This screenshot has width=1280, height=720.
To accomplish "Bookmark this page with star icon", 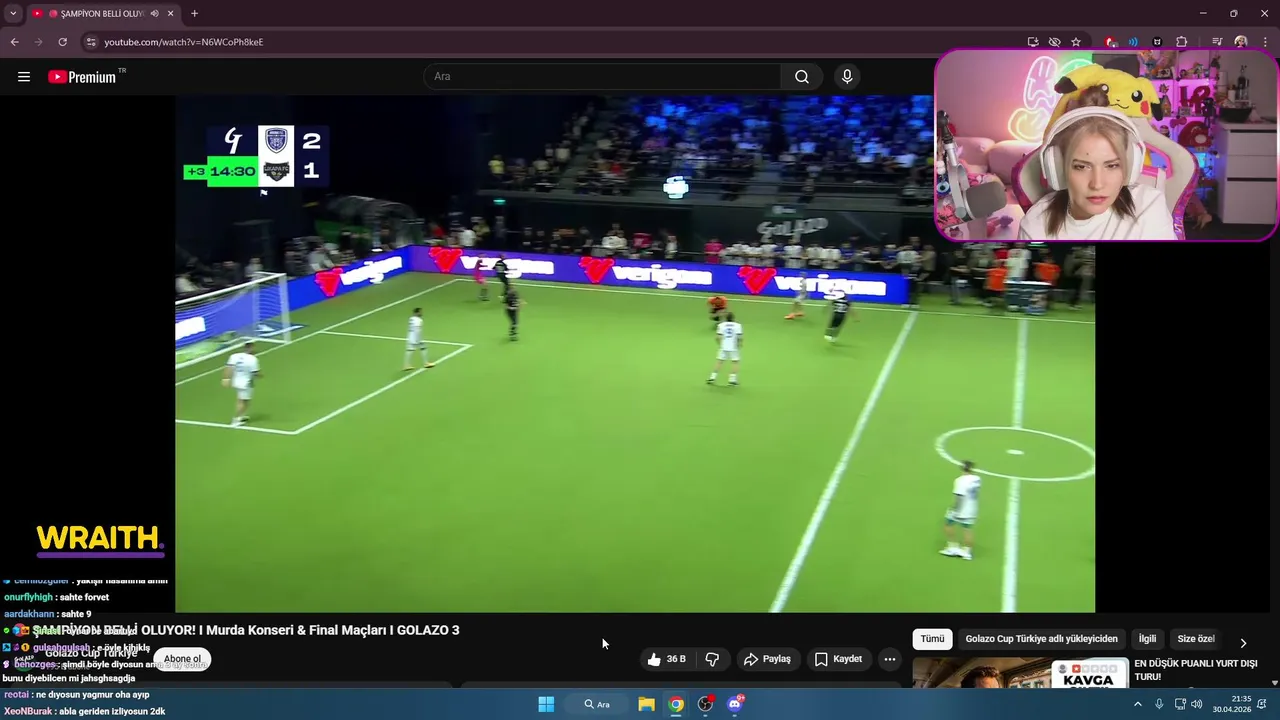I will point(1076,42).
